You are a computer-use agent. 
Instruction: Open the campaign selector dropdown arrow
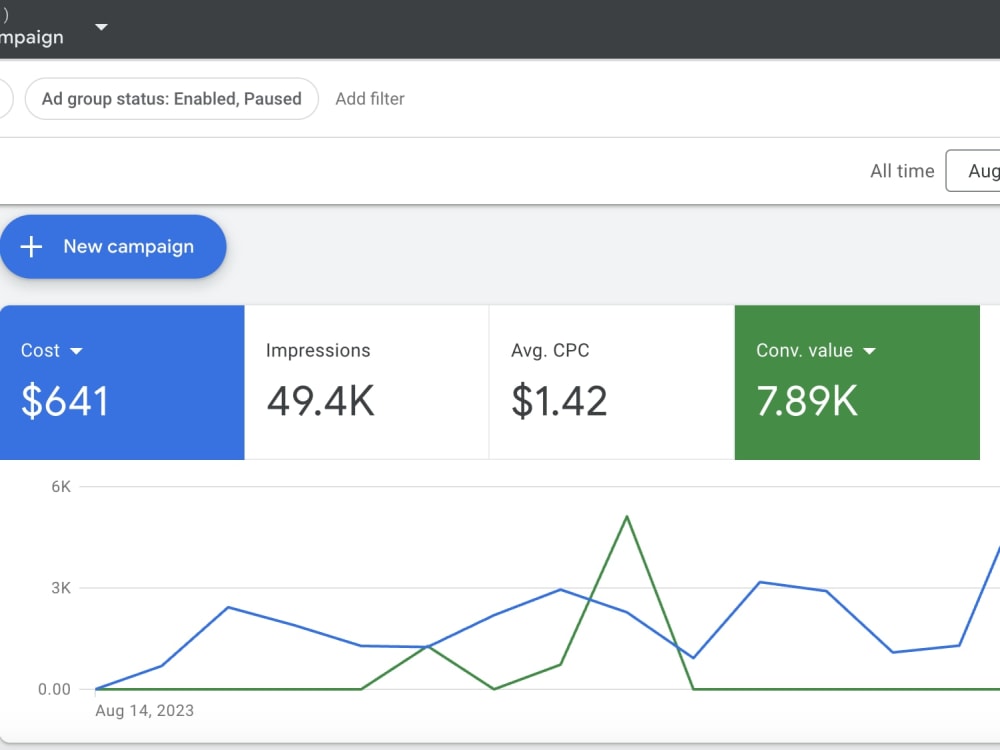[x=101, y=27]
